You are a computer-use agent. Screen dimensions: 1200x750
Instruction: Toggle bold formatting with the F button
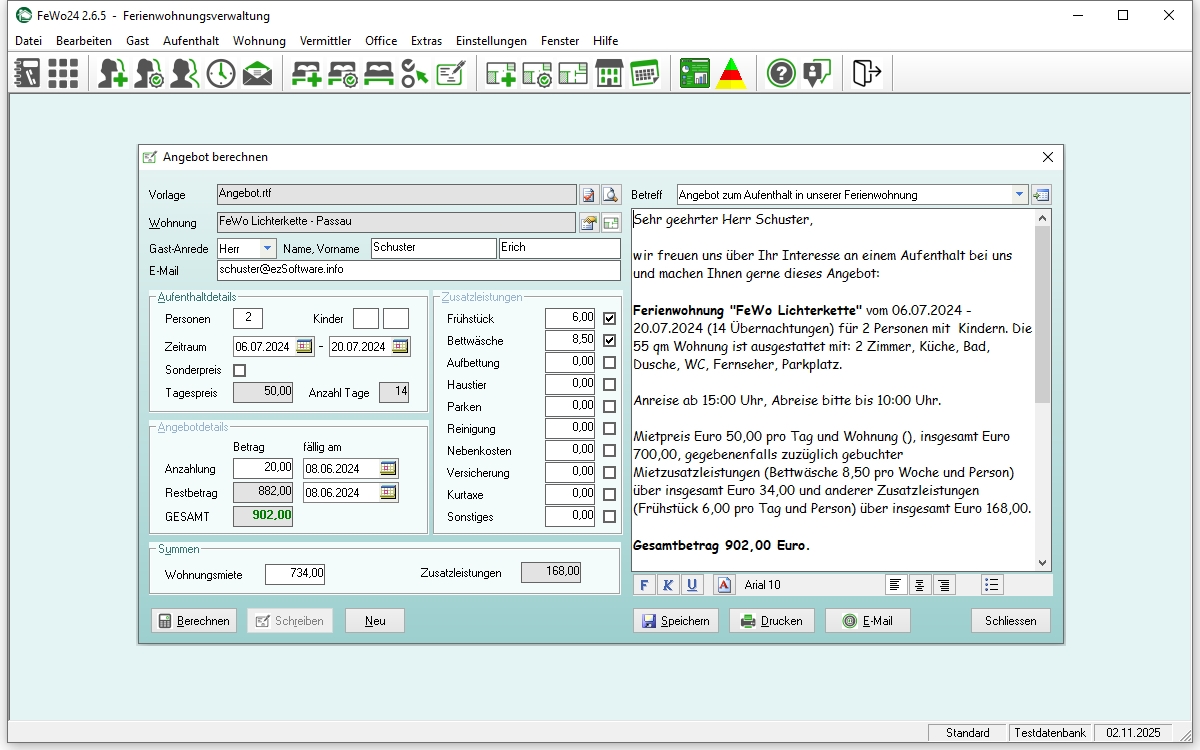[x=644, y=585]
